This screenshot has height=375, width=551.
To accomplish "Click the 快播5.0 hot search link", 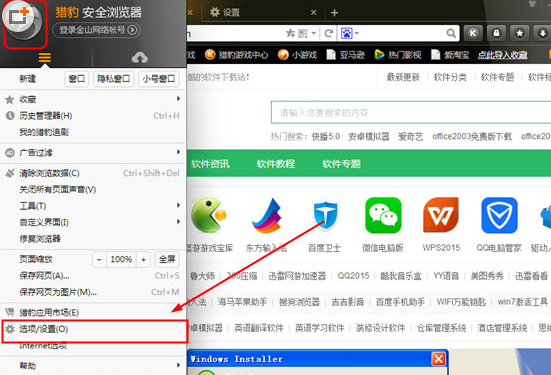I will (325, 136).
